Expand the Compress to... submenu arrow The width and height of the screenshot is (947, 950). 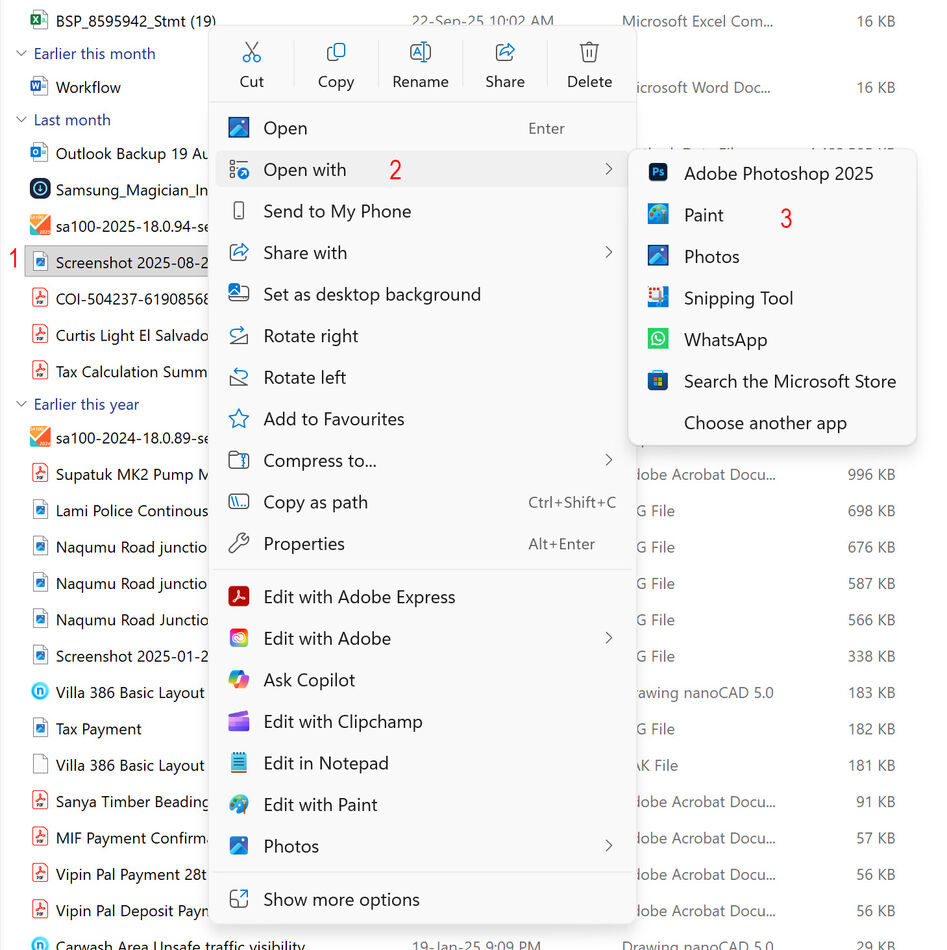point(609,460)
